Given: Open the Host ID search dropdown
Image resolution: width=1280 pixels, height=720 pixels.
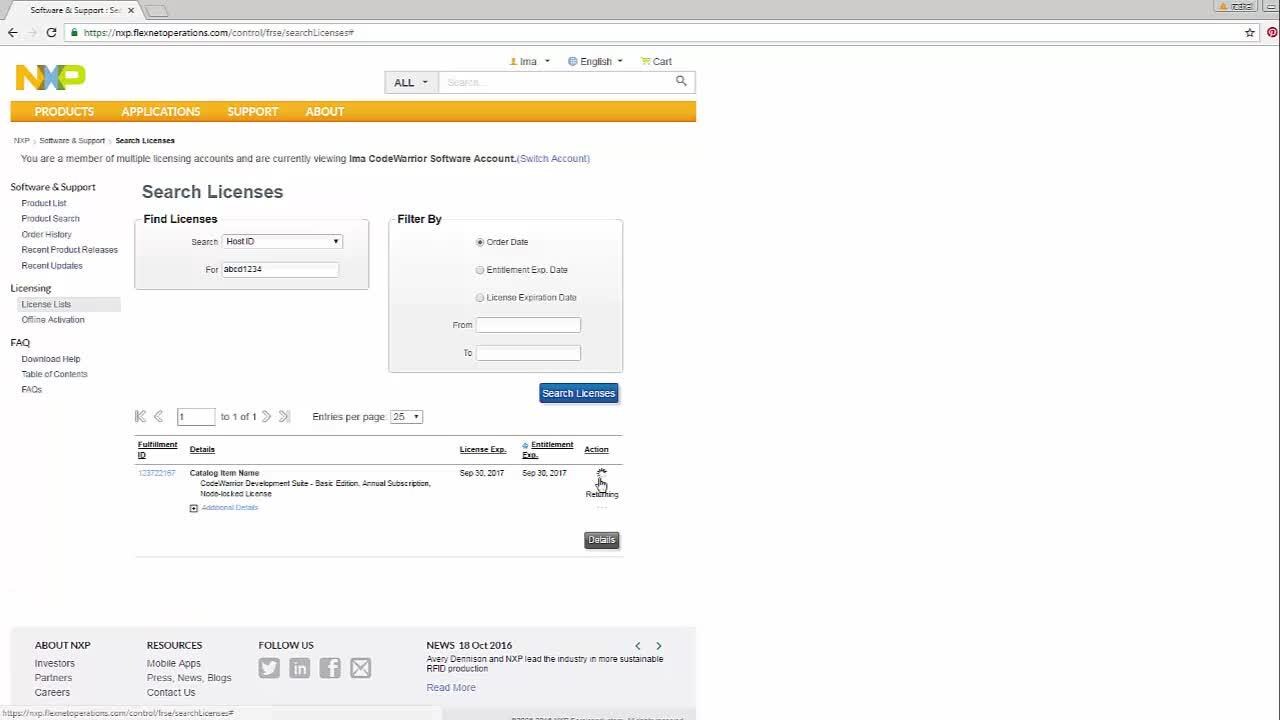Looking at the screenshot, I should tap(282, 241).
